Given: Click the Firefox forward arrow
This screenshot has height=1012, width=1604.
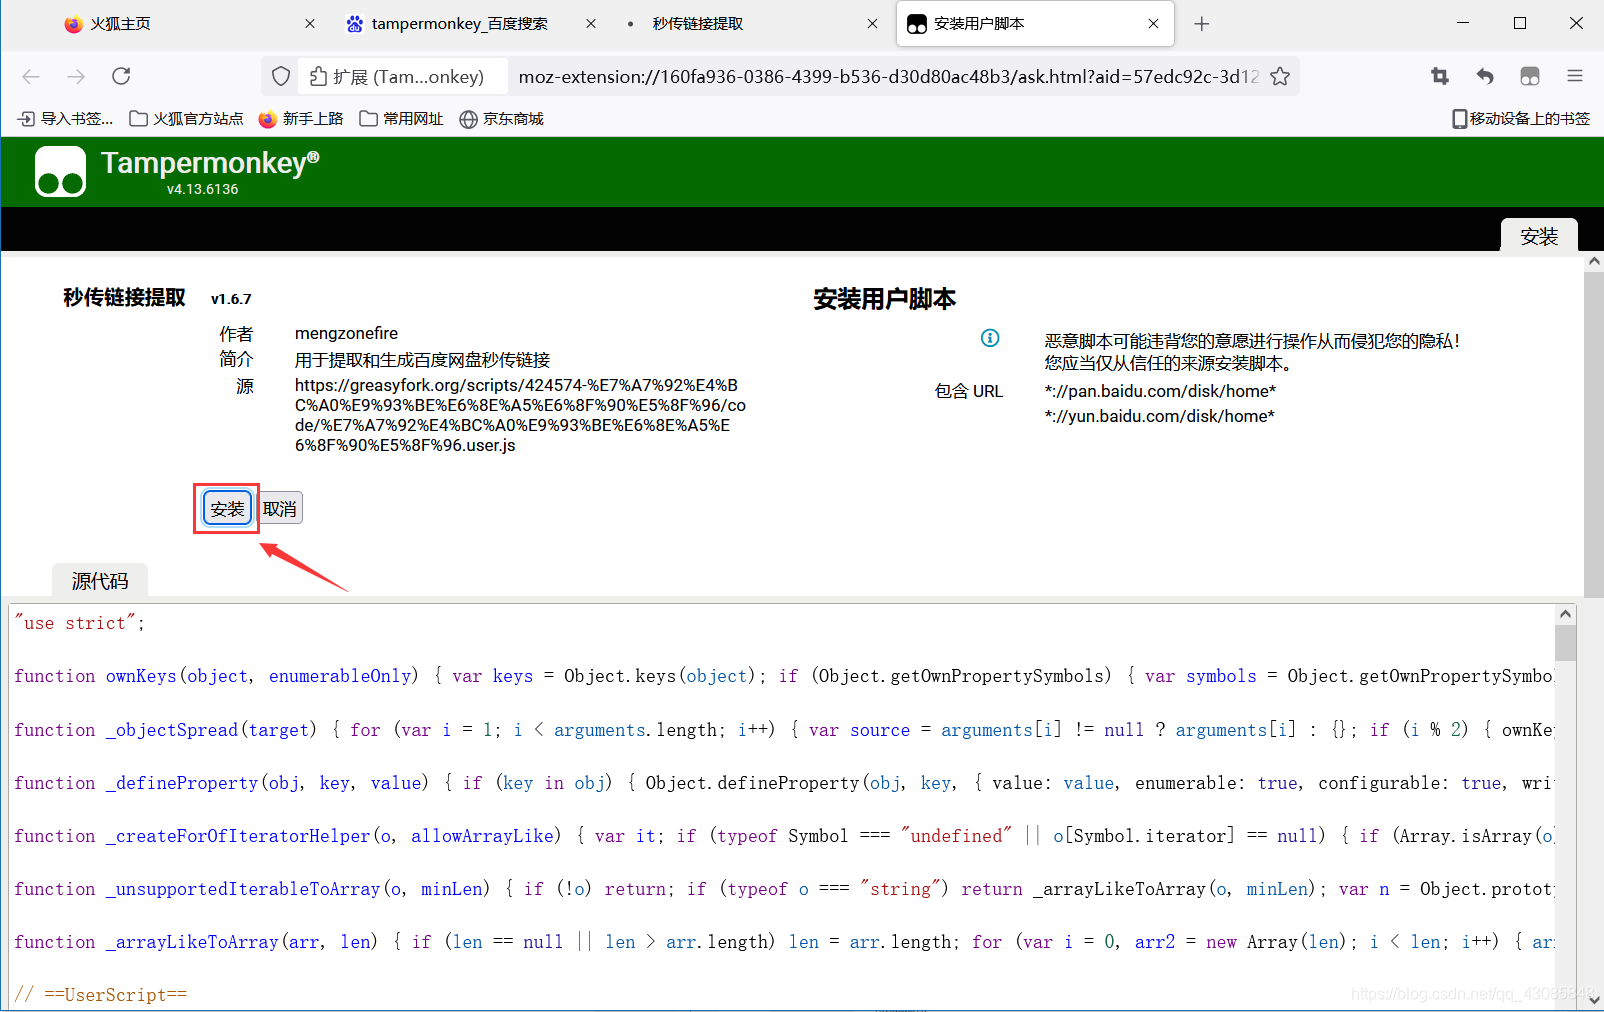Looking at the screenshot, I should tap(76, 76).
